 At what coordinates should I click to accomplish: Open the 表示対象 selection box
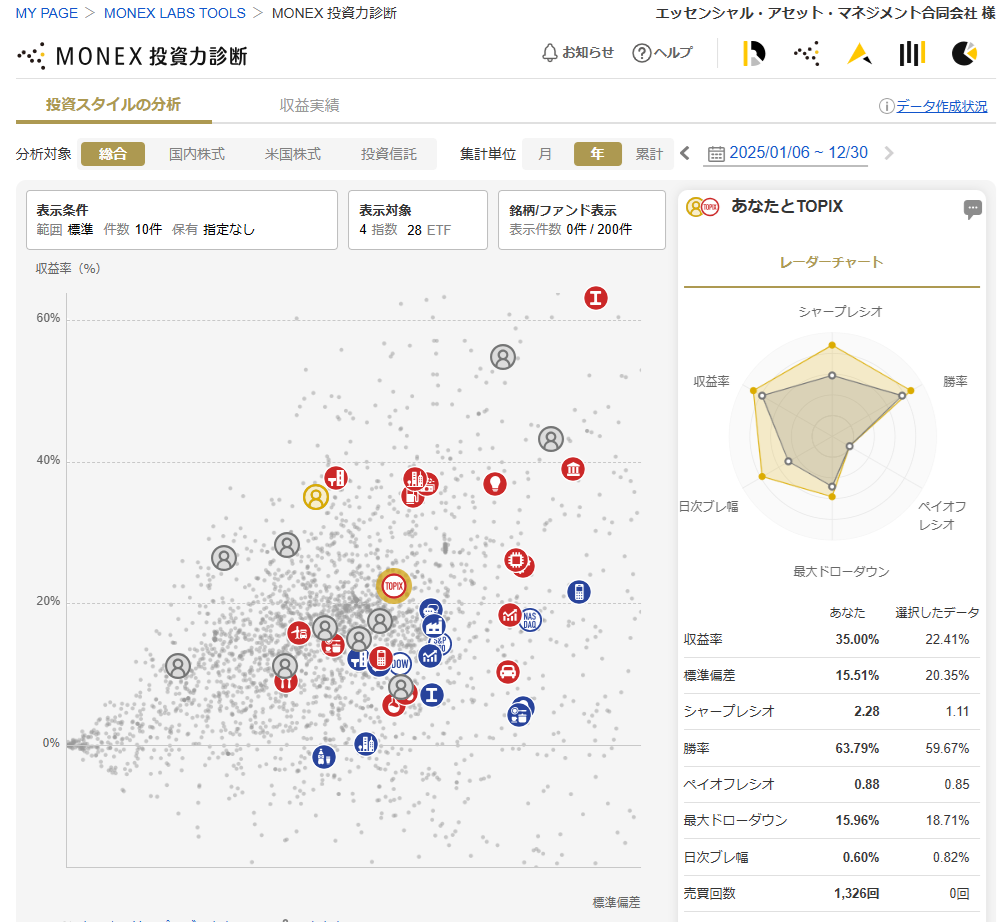point(418,220)
